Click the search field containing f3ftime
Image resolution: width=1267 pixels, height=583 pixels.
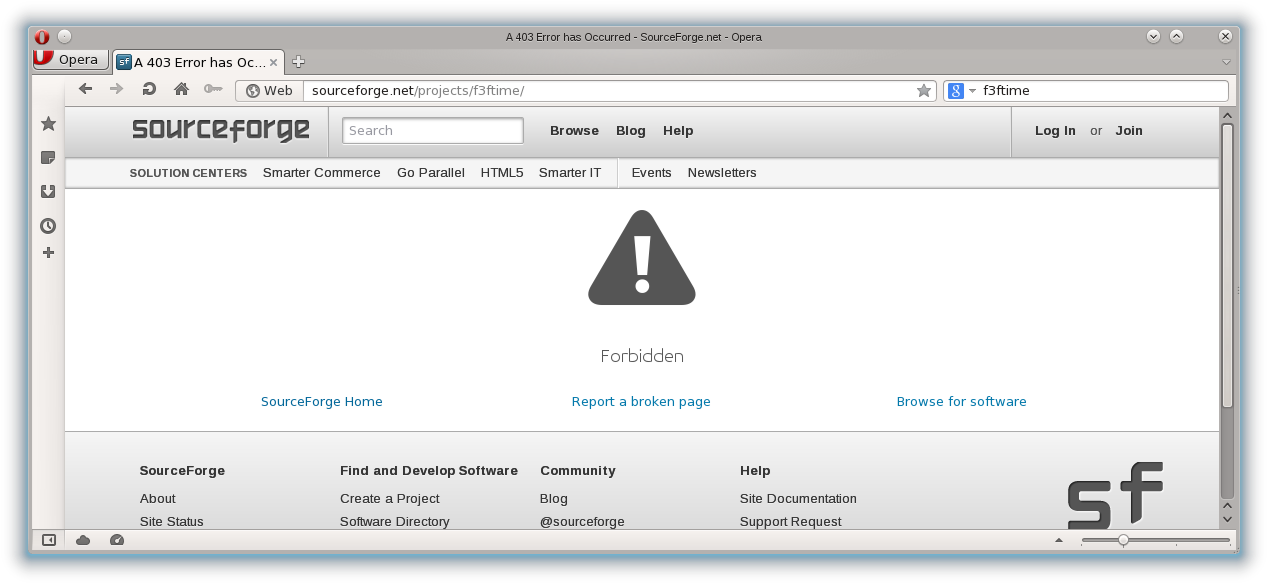pos(1103,90)
